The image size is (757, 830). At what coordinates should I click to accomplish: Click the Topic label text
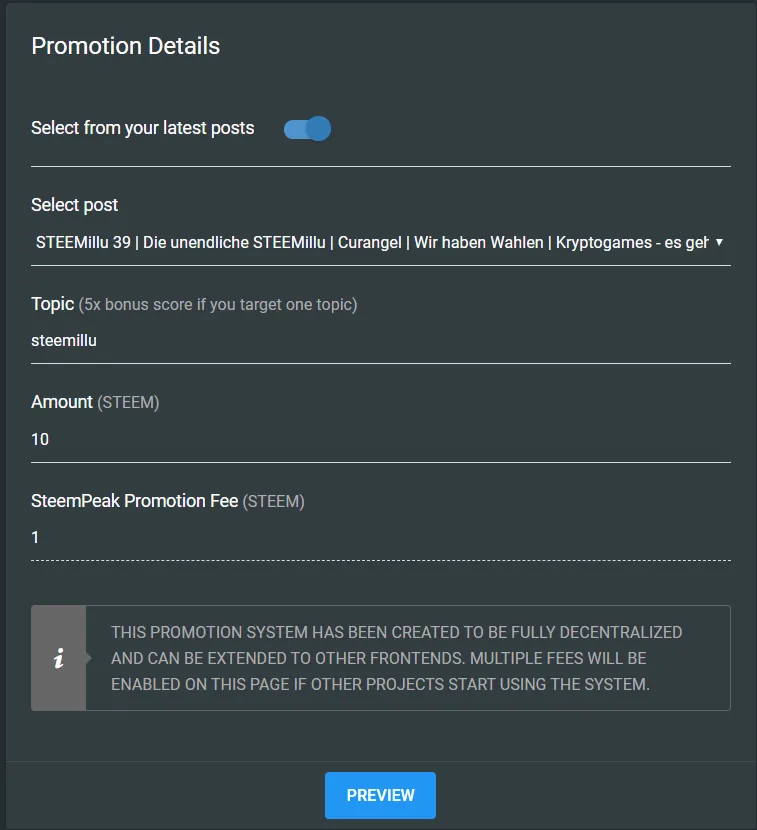(52, 304)
